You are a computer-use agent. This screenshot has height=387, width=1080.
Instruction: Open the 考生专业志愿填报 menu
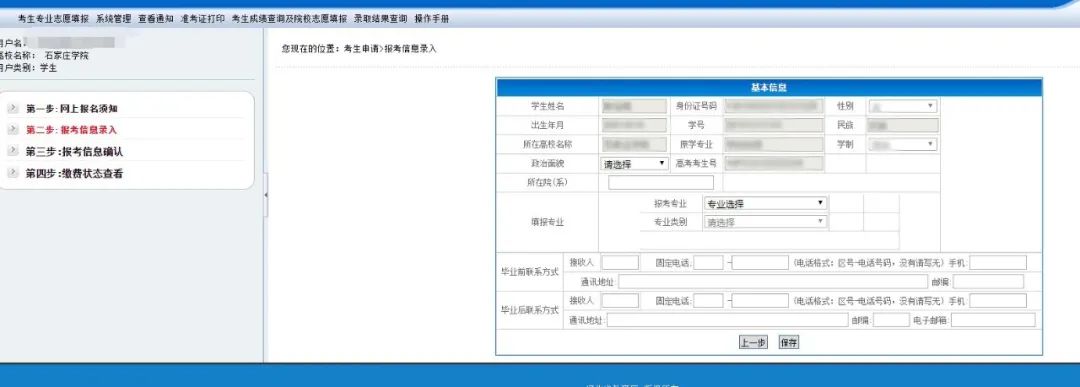tap(53, 19)
